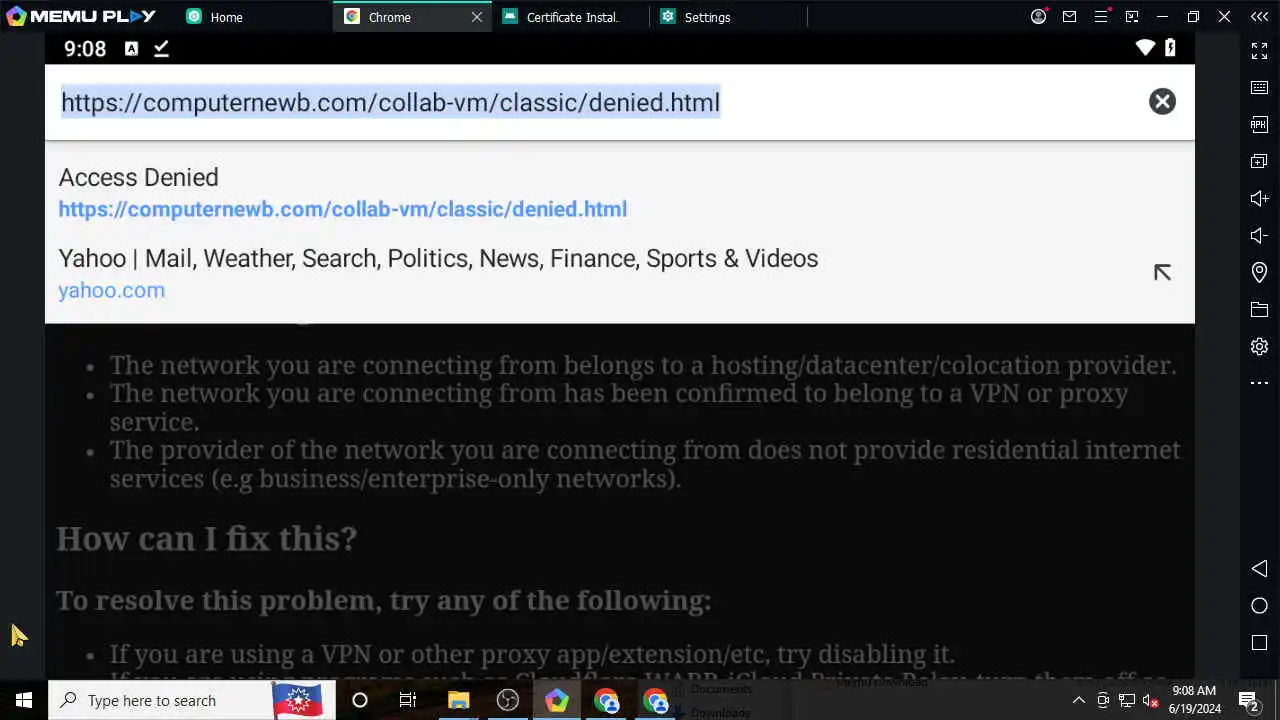Select the Access Denied suggestion title
The image size is (1280, 720).
pyautogui.click(x=138, y=177)
